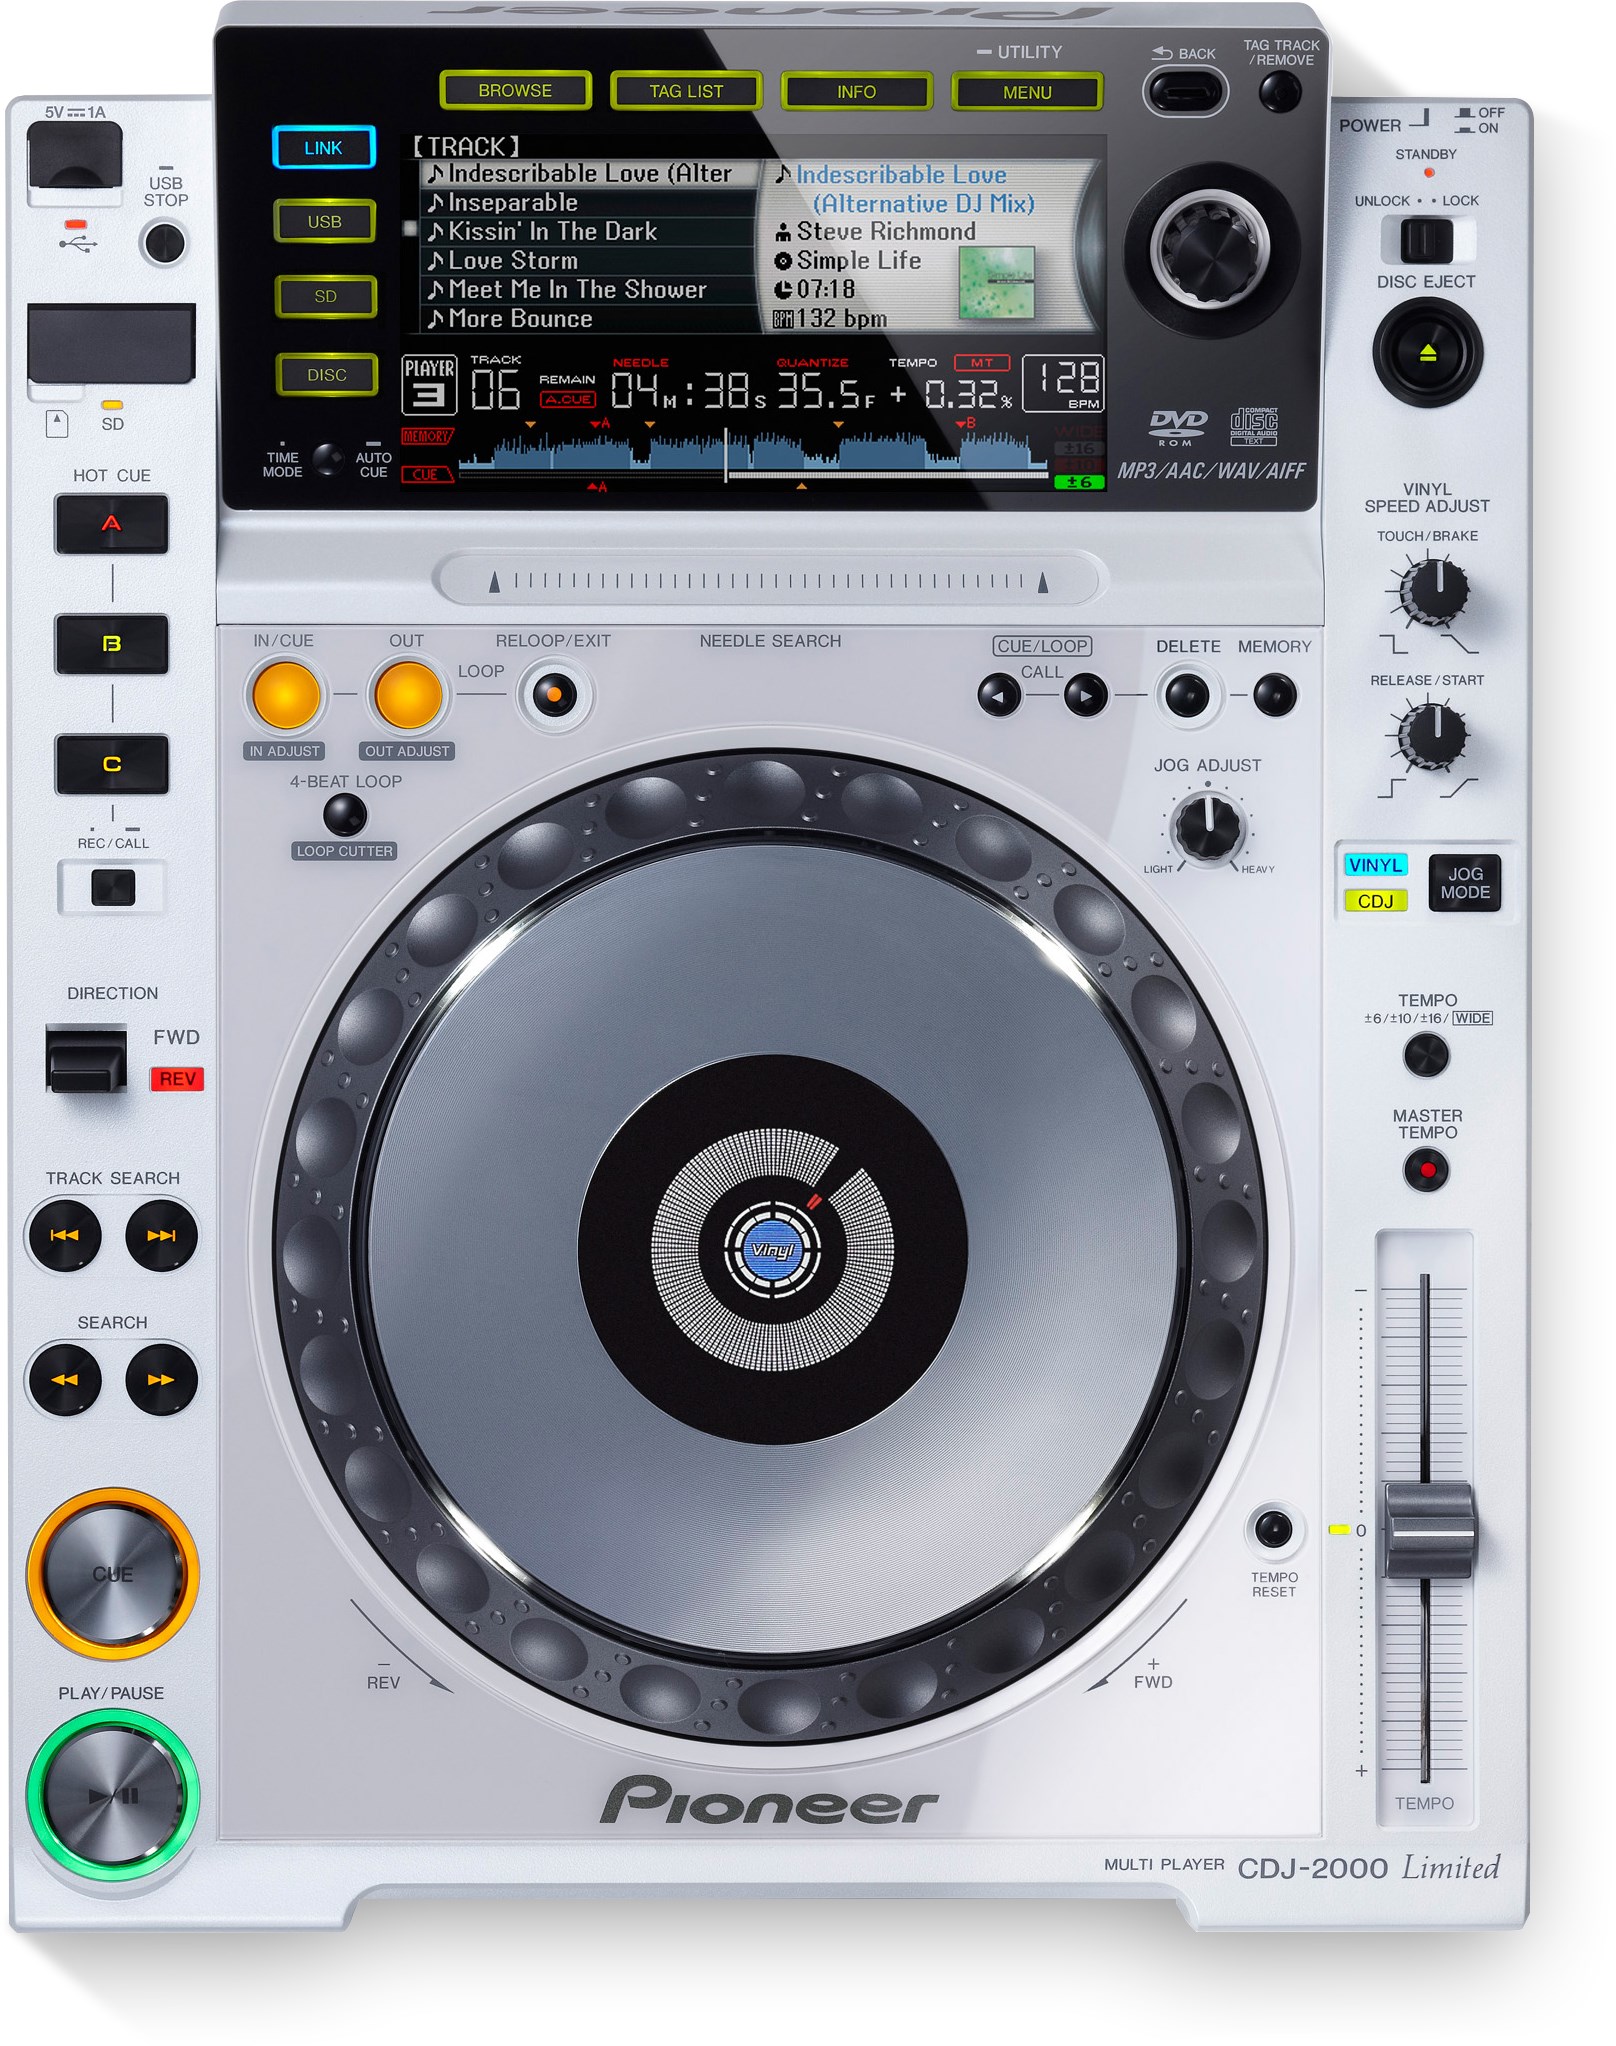Hit the large round CUE button

click(x=112, y=1574)
